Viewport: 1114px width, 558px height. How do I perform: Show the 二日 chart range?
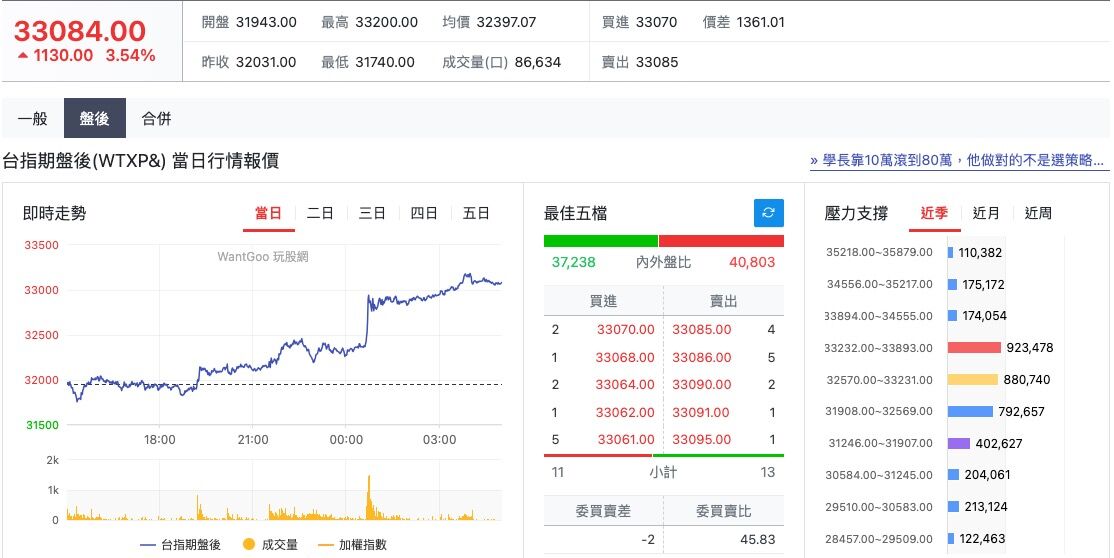tap(320, 213)
